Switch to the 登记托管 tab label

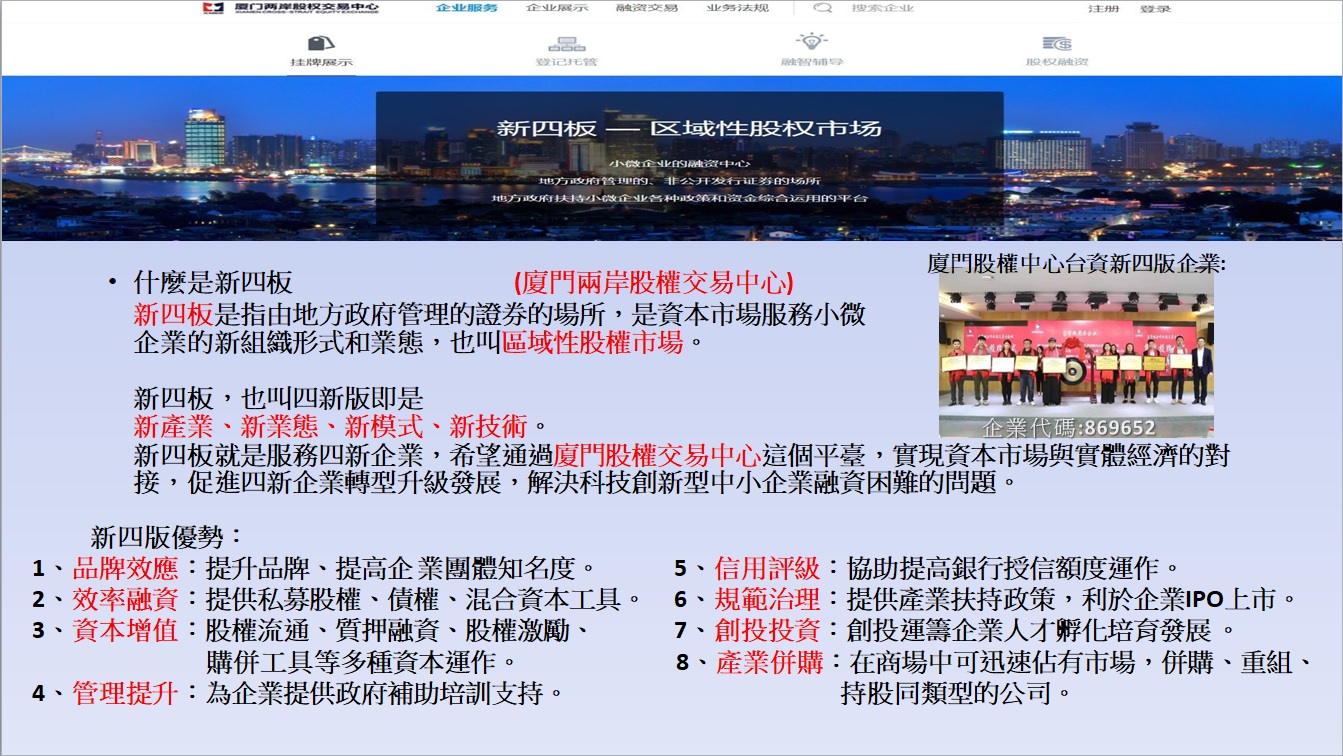coord(566,62)
